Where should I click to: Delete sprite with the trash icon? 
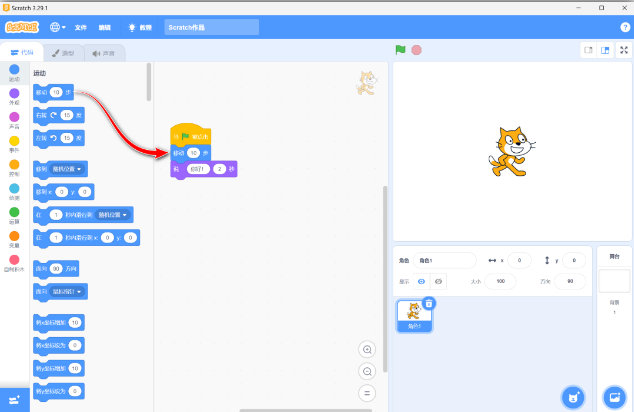pos(429,303)
